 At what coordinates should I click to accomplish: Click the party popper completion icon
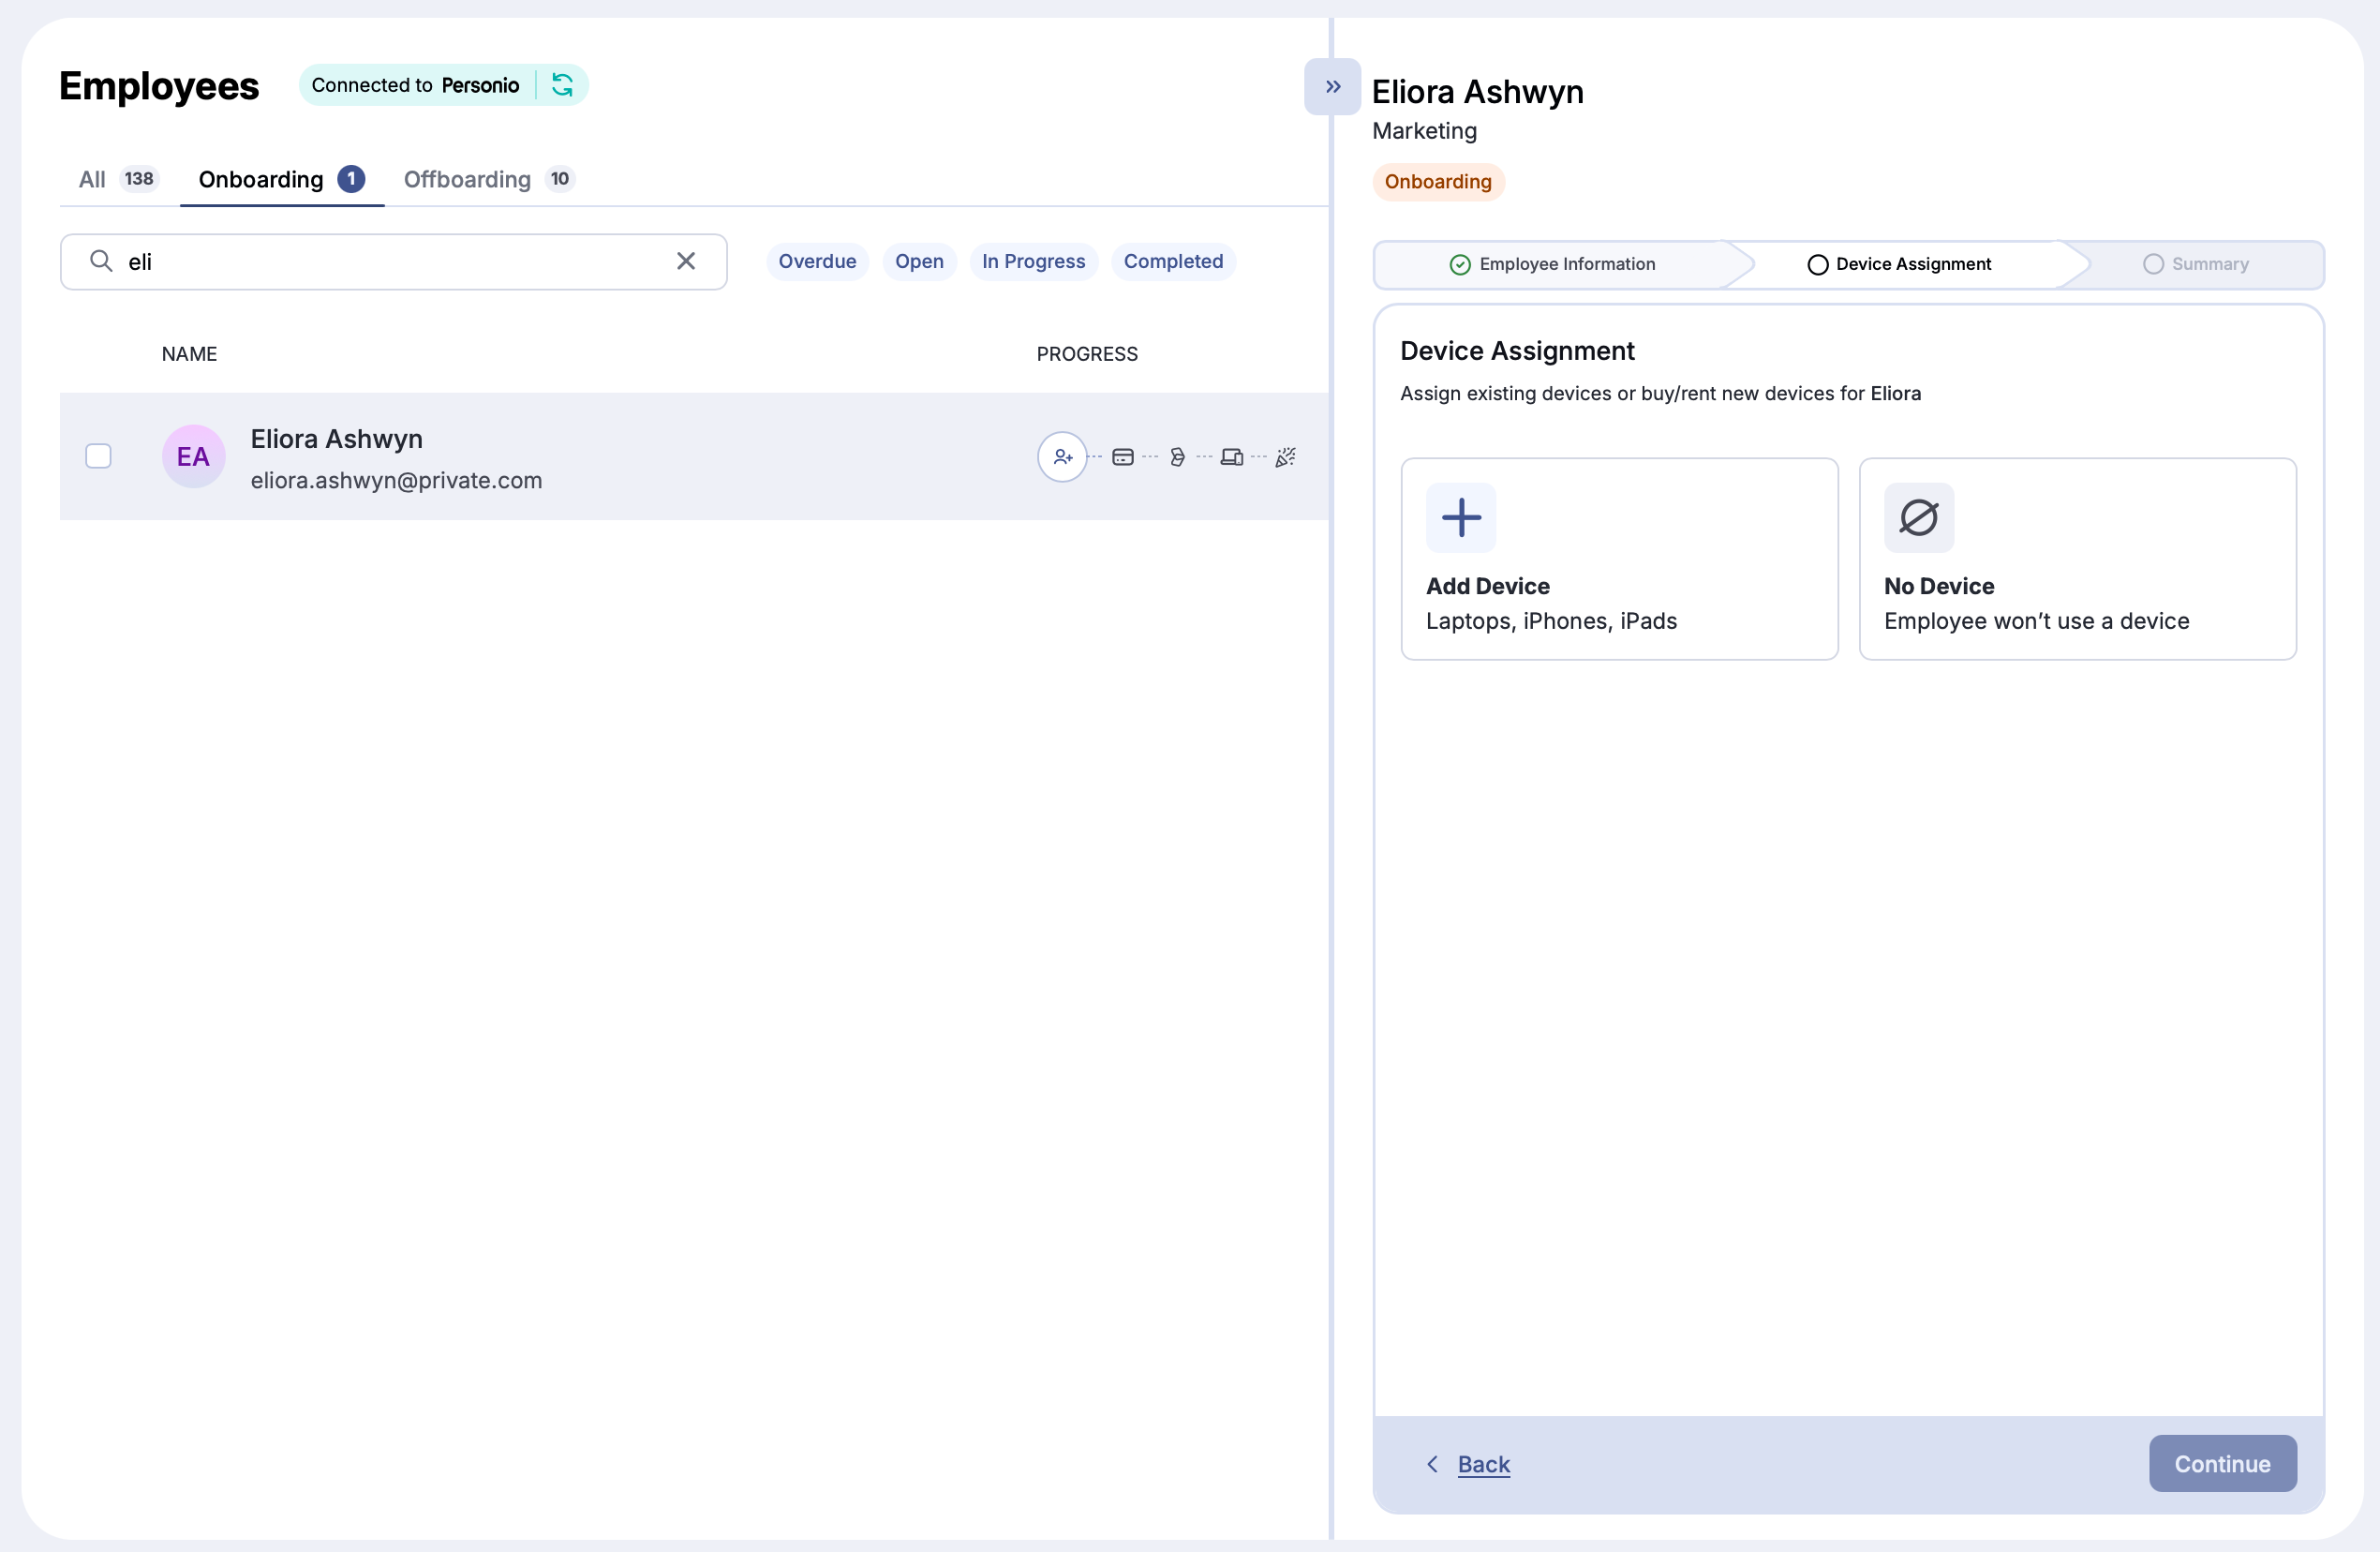[1286, 456]
